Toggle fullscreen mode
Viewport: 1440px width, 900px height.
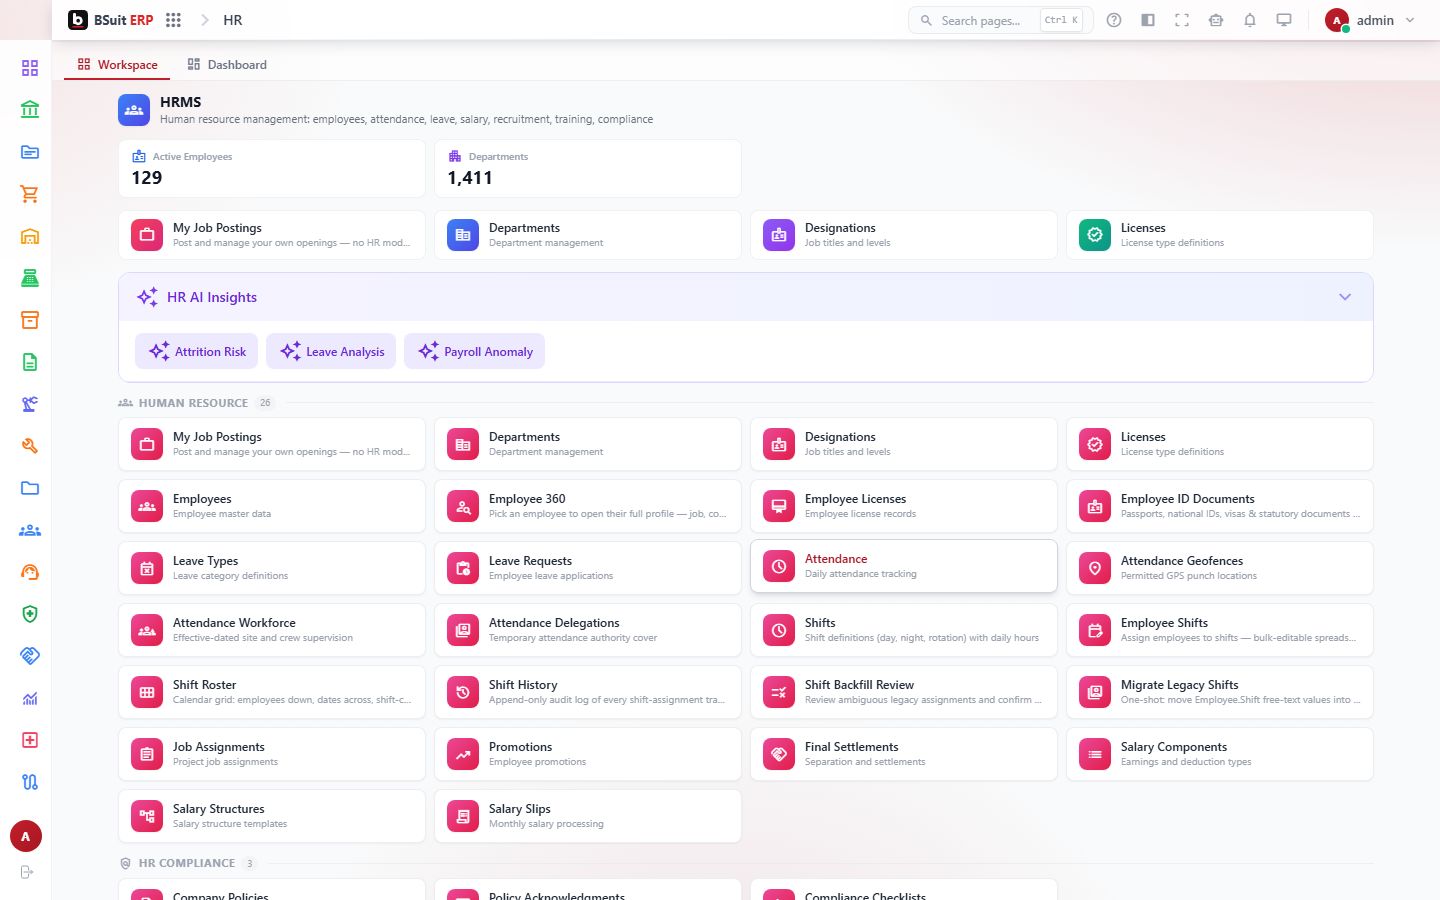click(1182, 20)
